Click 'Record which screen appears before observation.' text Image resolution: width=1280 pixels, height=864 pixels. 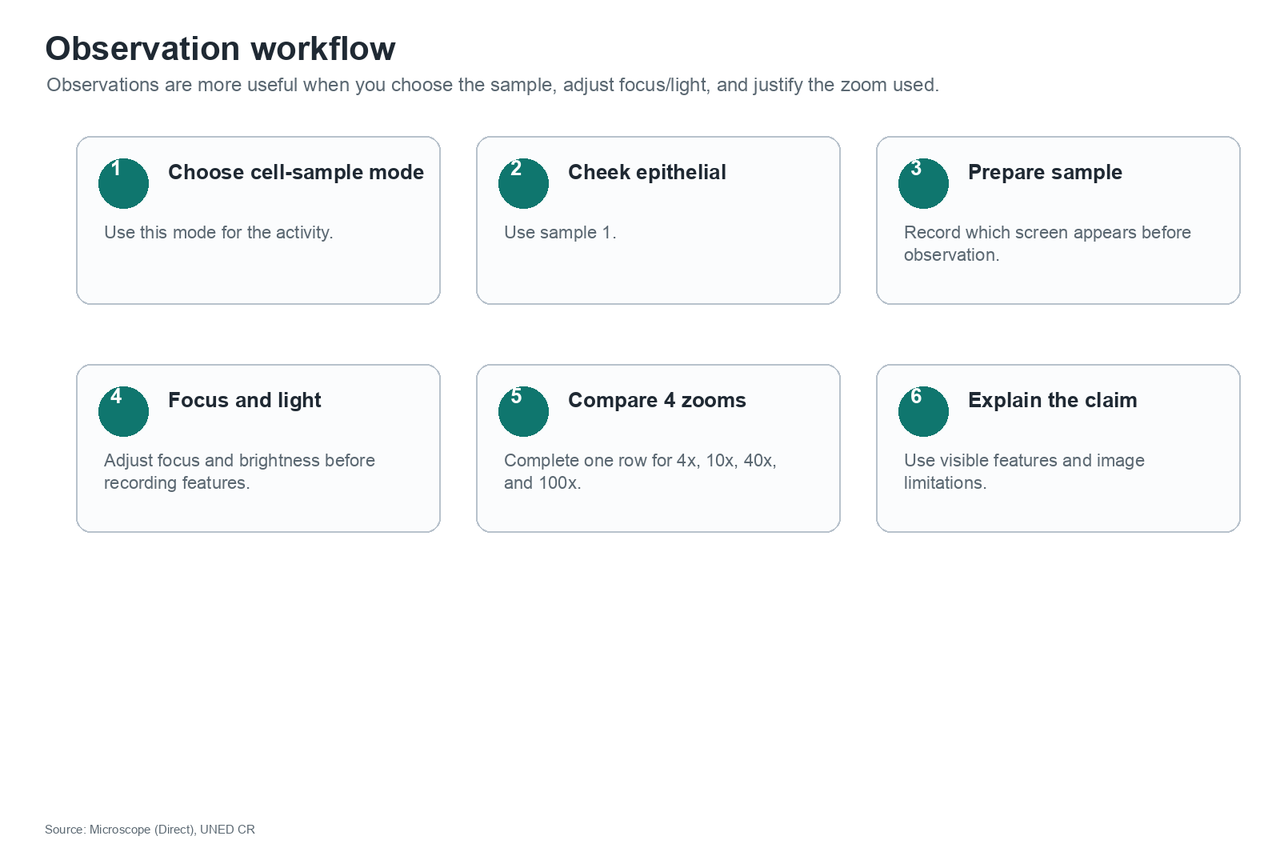1047,243
